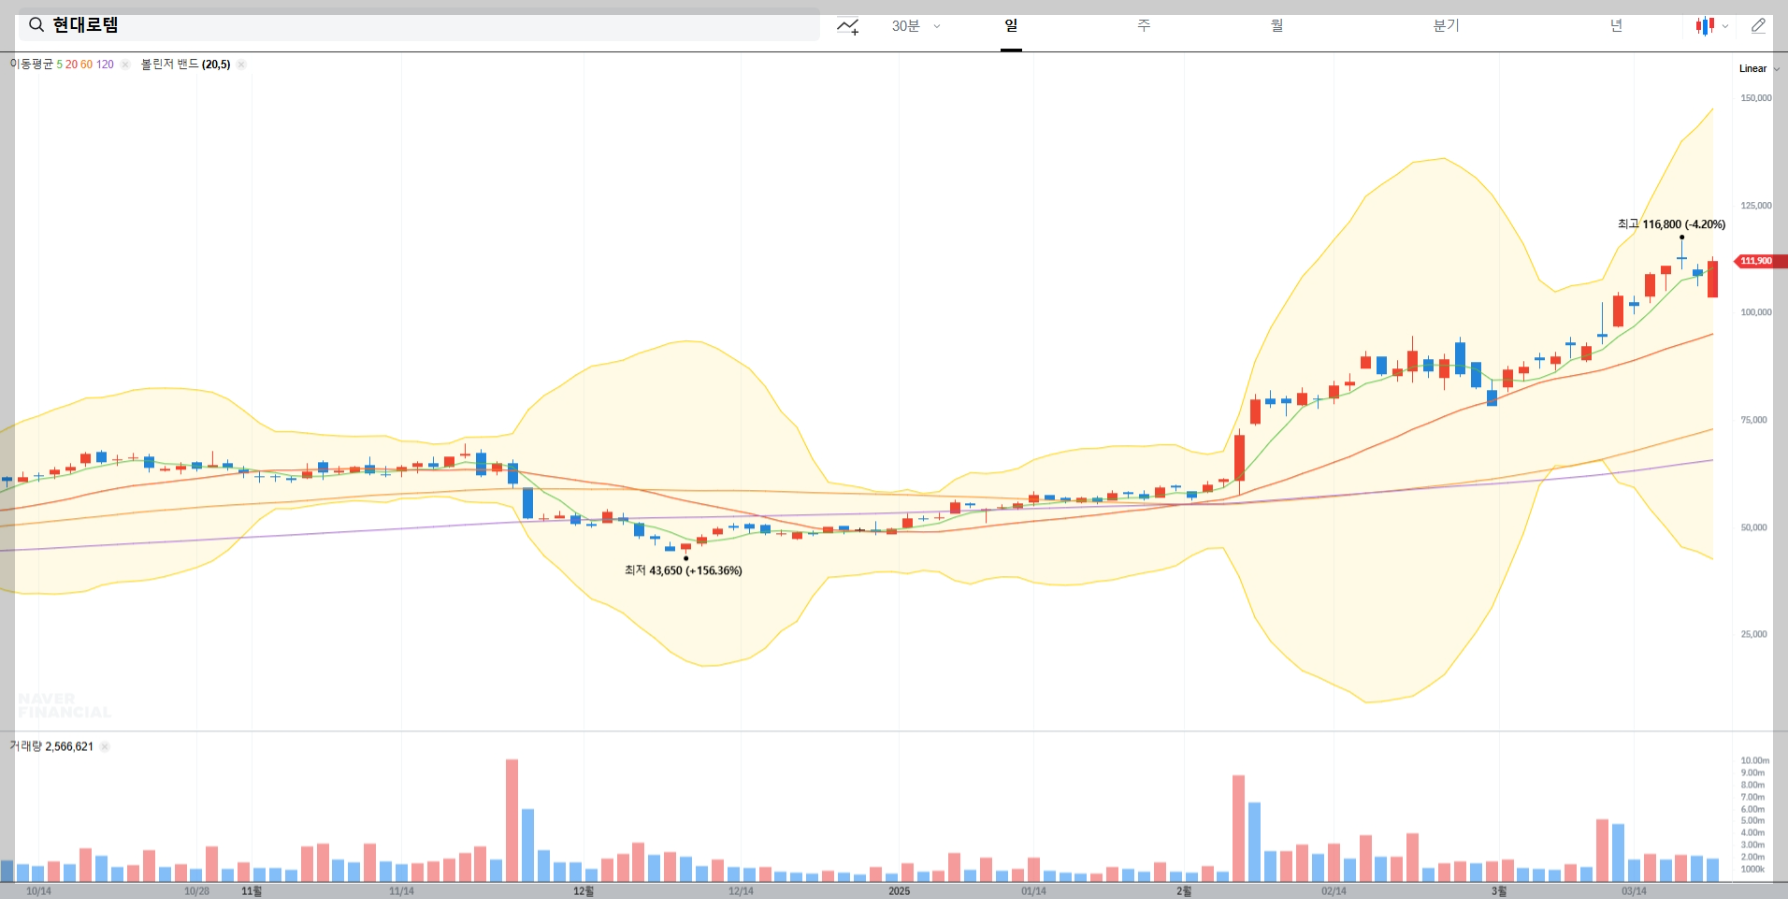Click the 2월 date axis label
The width and height of the screenshot is (1788, 899).
point(1184,891)
